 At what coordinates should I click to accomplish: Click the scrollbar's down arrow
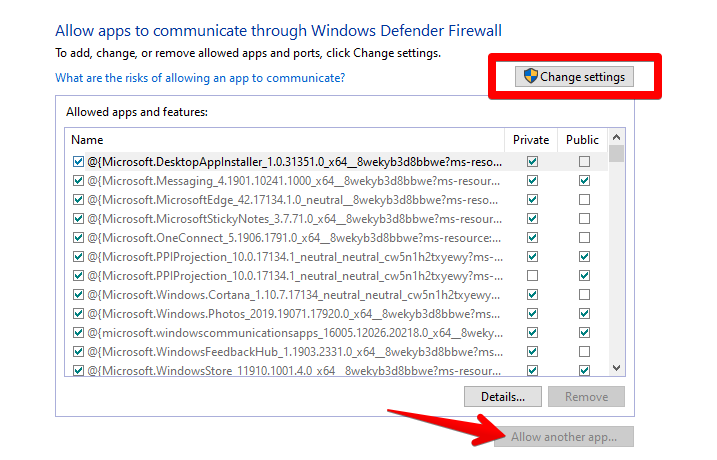pos(616,368)
